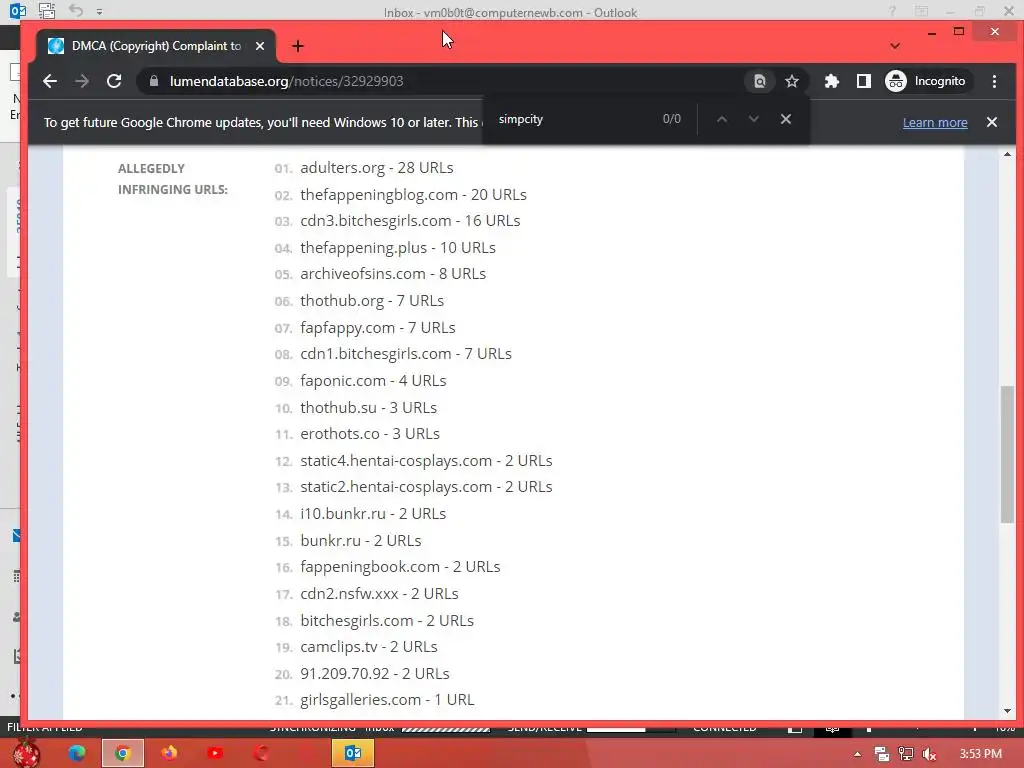Click the page scrollbar up arrow
Viewport: 1024px width, 768px height.
pos(1007,155)
